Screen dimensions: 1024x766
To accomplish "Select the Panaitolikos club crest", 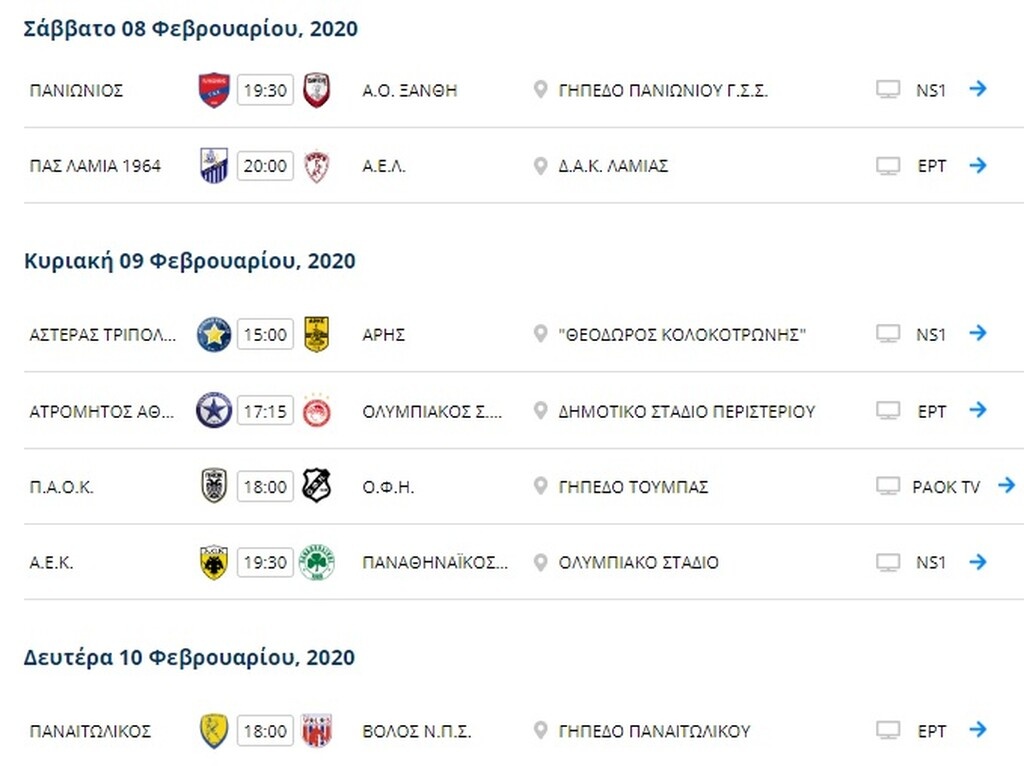I will [x=213, y=730].
